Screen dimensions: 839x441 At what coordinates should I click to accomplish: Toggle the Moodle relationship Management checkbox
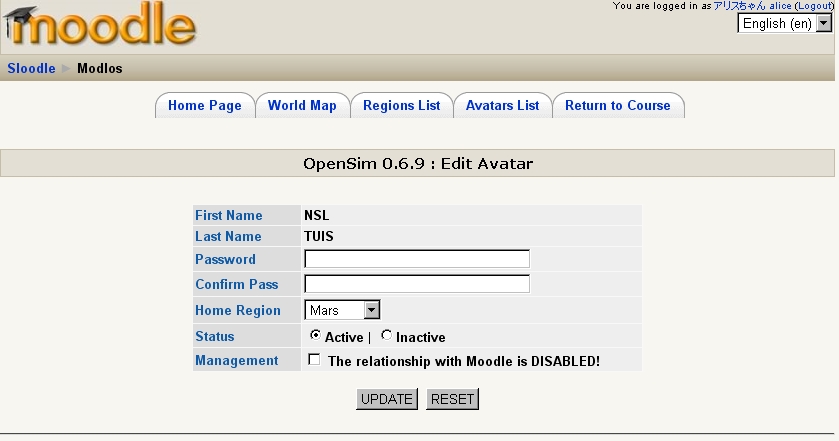point(315,360)
